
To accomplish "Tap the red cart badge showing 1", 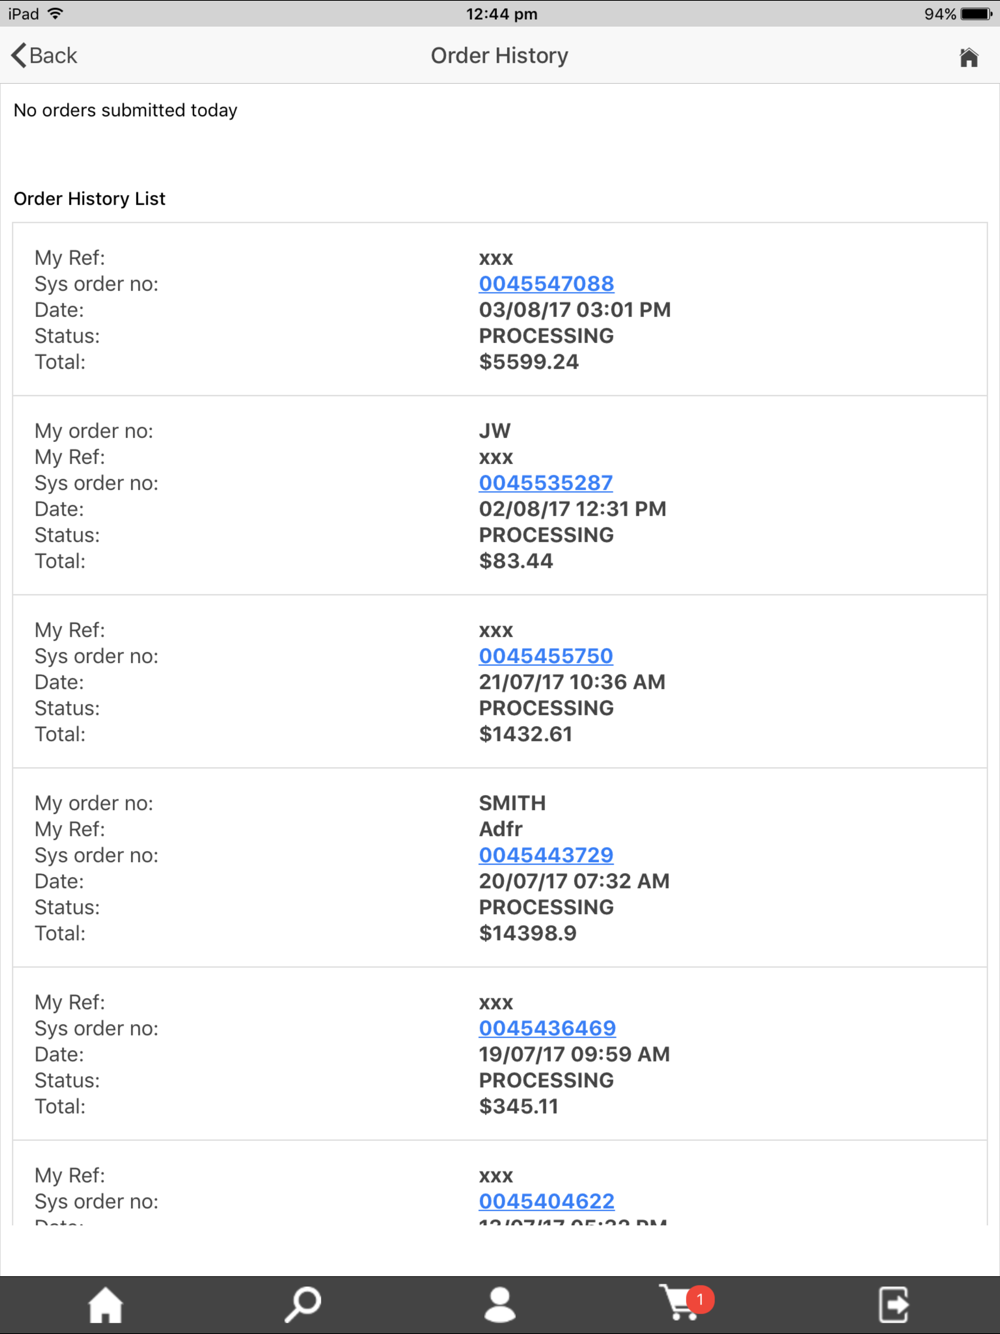I will (700, 1299).
